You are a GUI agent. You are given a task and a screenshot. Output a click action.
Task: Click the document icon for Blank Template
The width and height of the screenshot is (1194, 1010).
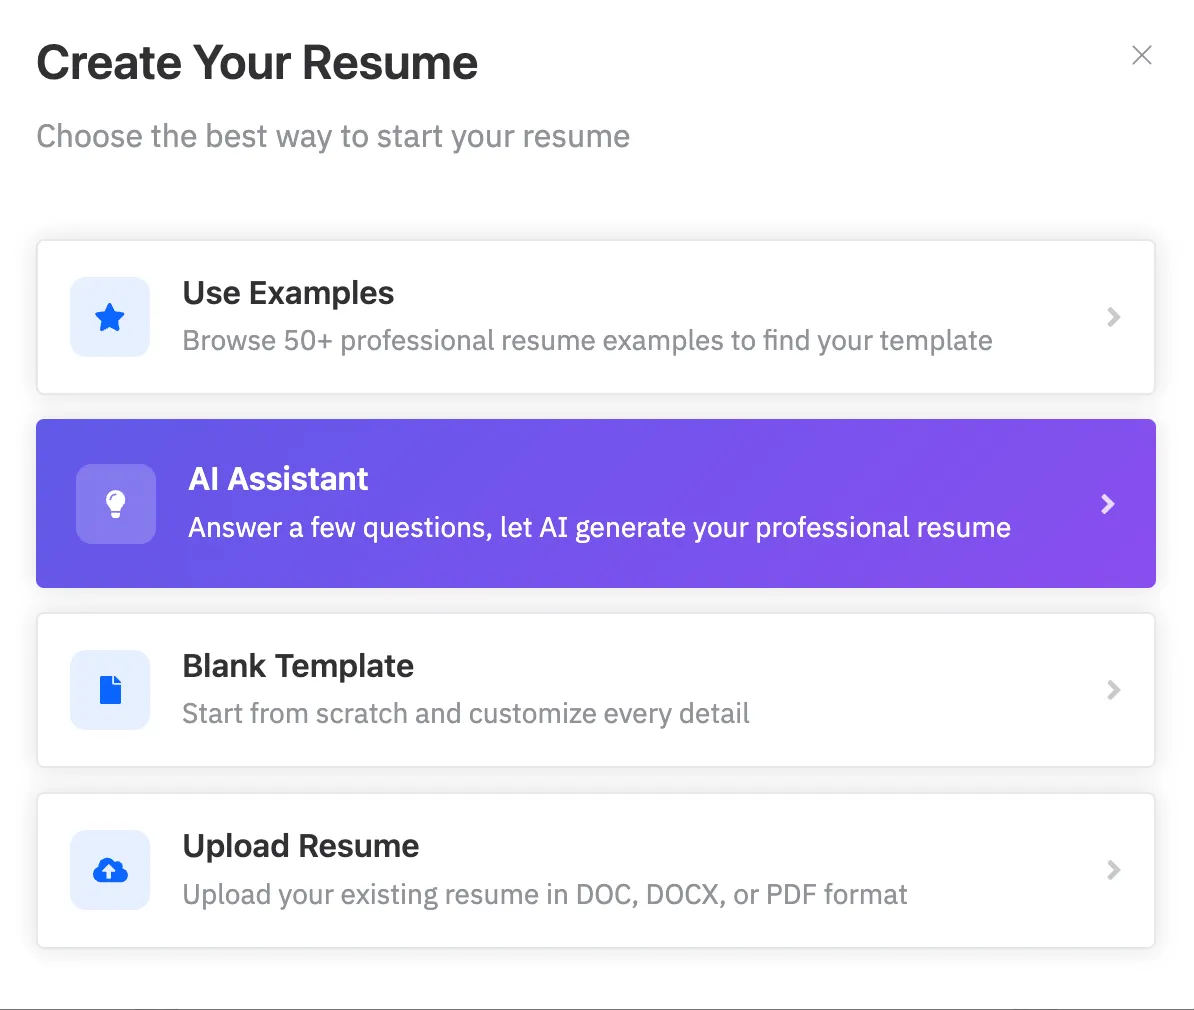click(x=110, y=690)
